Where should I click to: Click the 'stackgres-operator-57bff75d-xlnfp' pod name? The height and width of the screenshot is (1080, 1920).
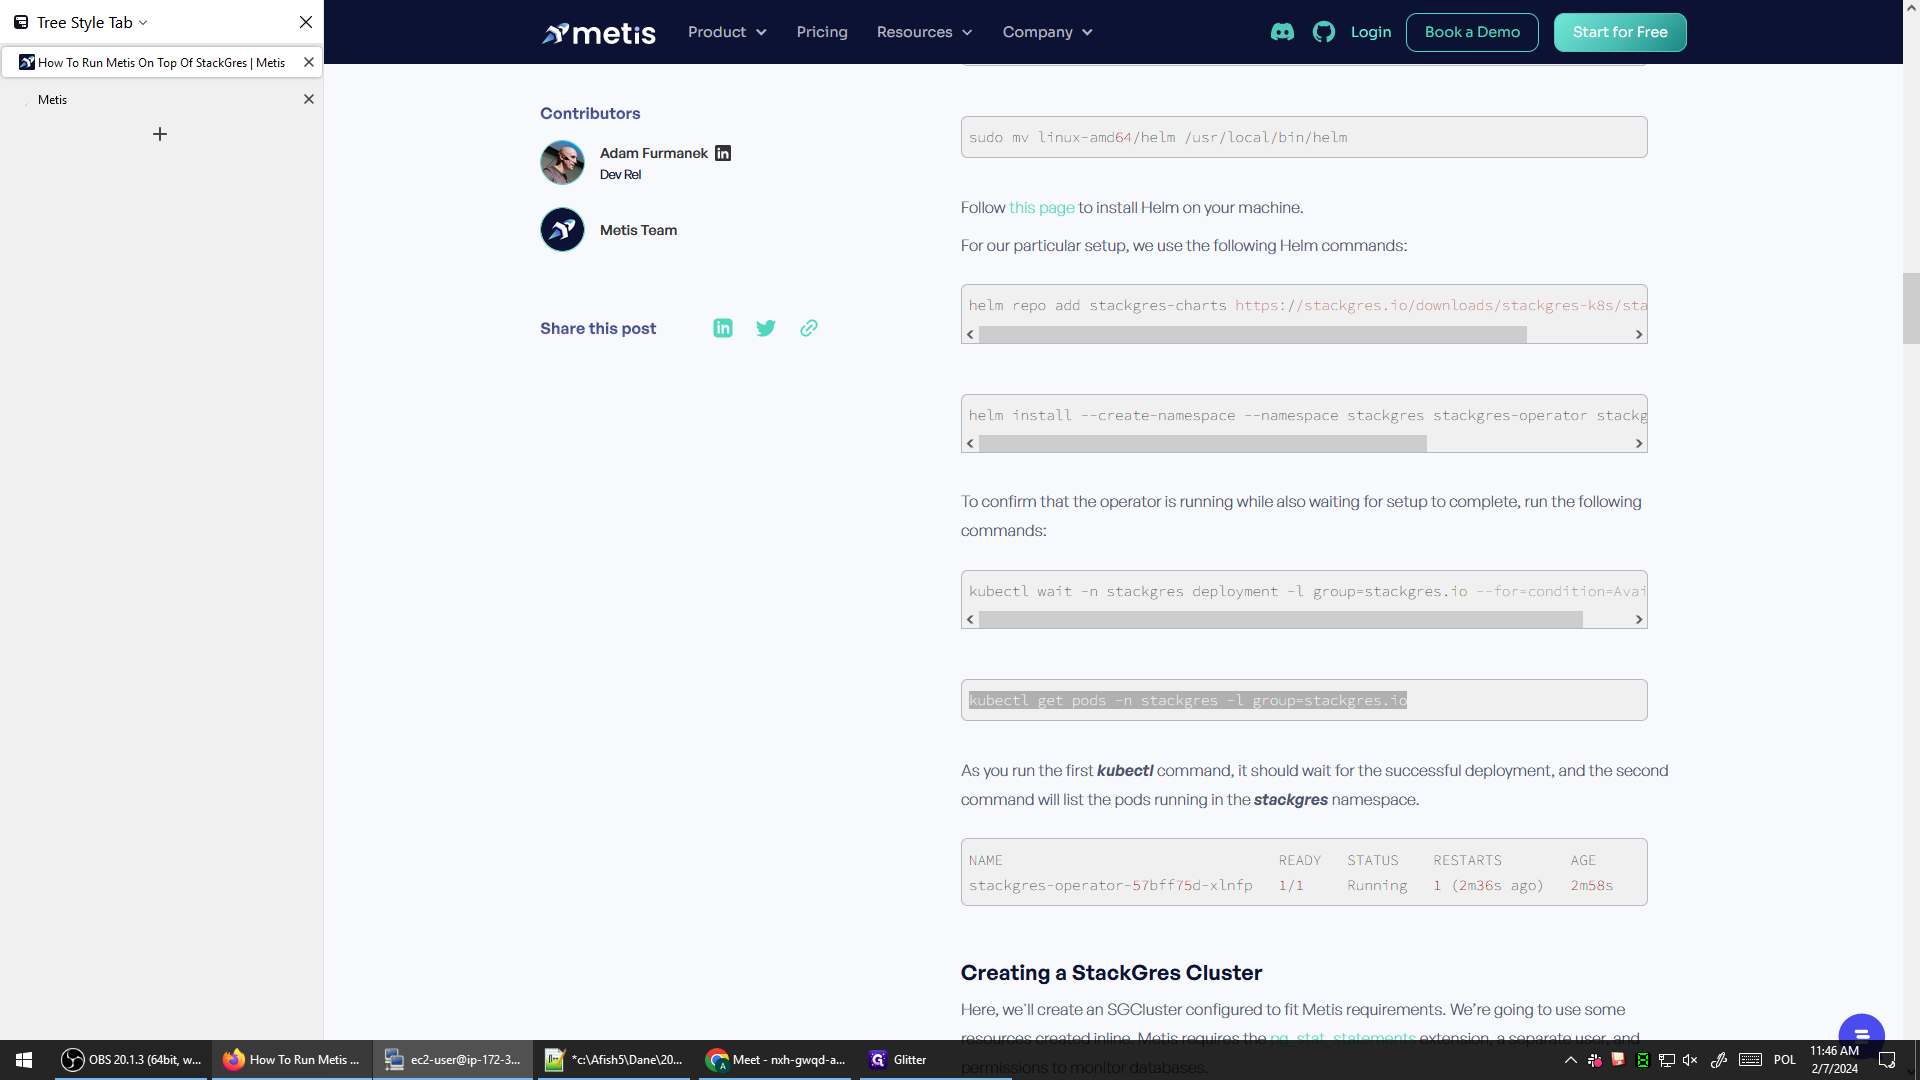[x=1110, y=886]
